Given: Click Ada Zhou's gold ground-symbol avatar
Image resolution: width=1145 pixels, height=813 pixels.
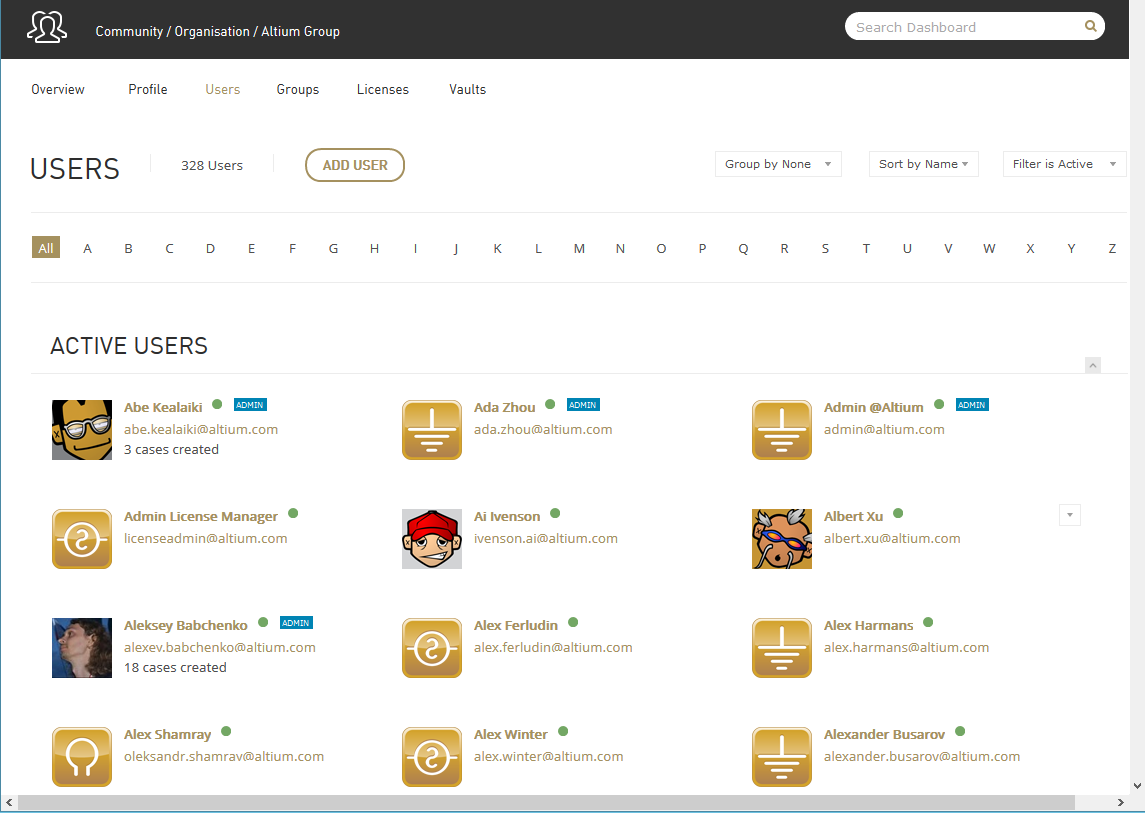Looking at the screenshot, I should click(x=432, y=430).
